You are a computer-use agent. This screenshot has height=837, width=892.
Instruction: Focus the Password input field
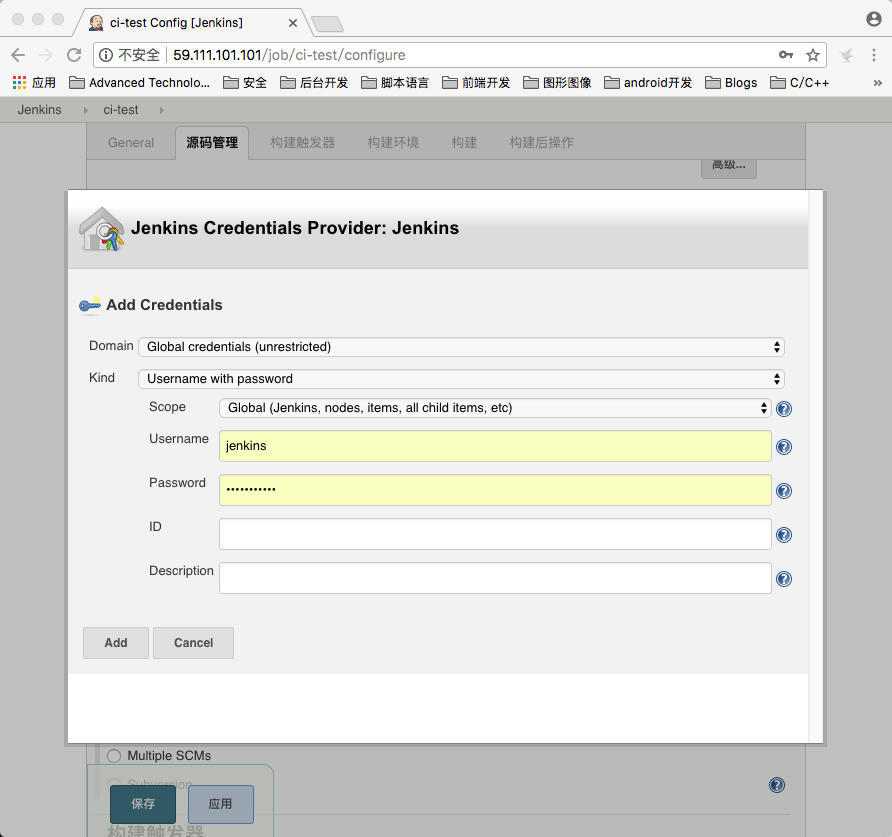tap(495, 490)
